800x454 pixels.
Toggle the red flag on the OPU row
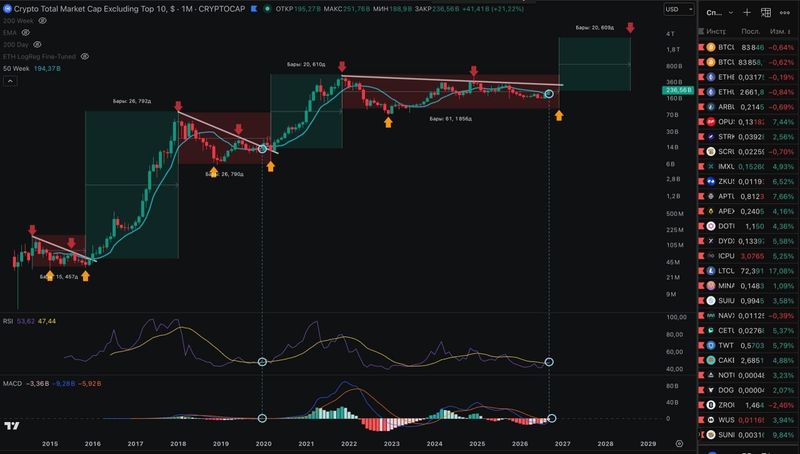click(x=701, y=122)
